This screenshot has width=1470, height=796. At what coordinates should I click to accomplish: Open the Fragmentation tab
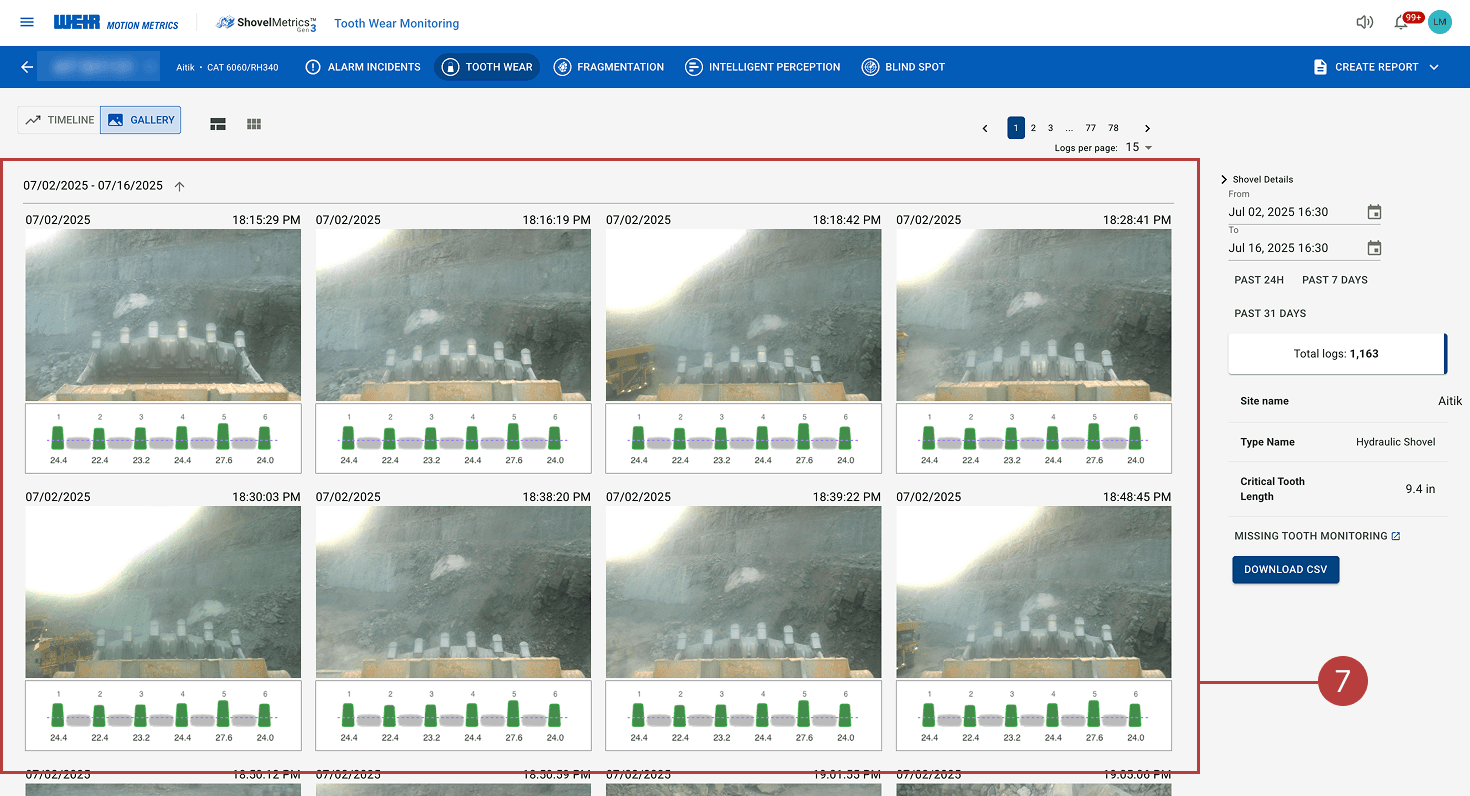608,67
